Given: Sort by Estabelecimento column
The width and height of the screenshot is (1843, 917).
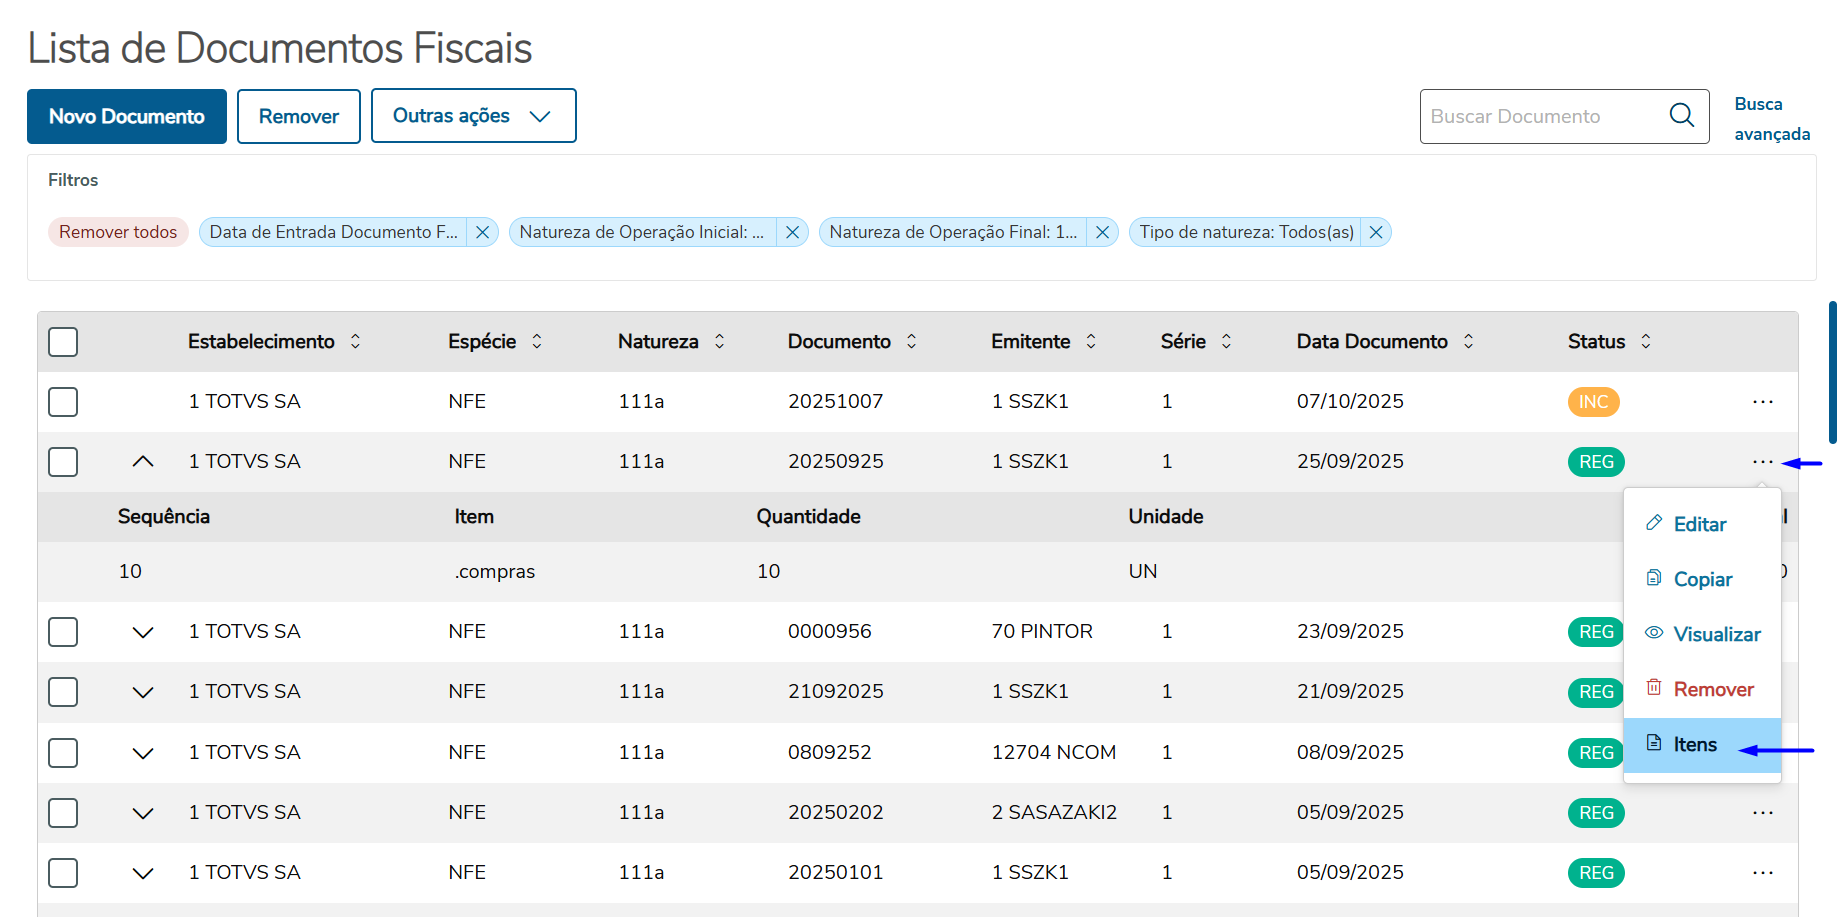Looking at the screenshot, I should (x=355, y=342).
